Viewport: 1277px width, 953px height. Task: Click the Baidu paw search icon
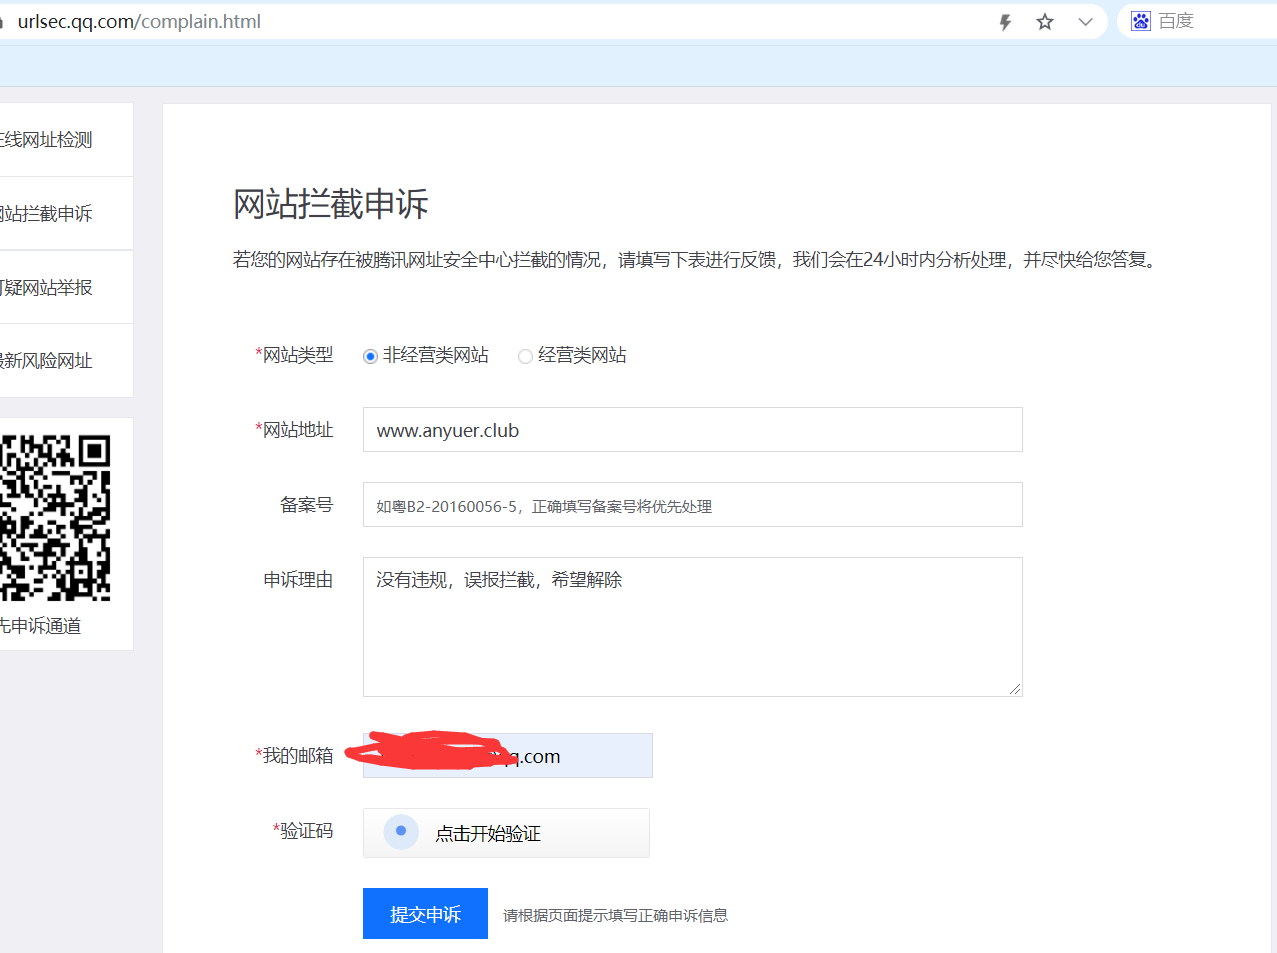coord(1141,21)
